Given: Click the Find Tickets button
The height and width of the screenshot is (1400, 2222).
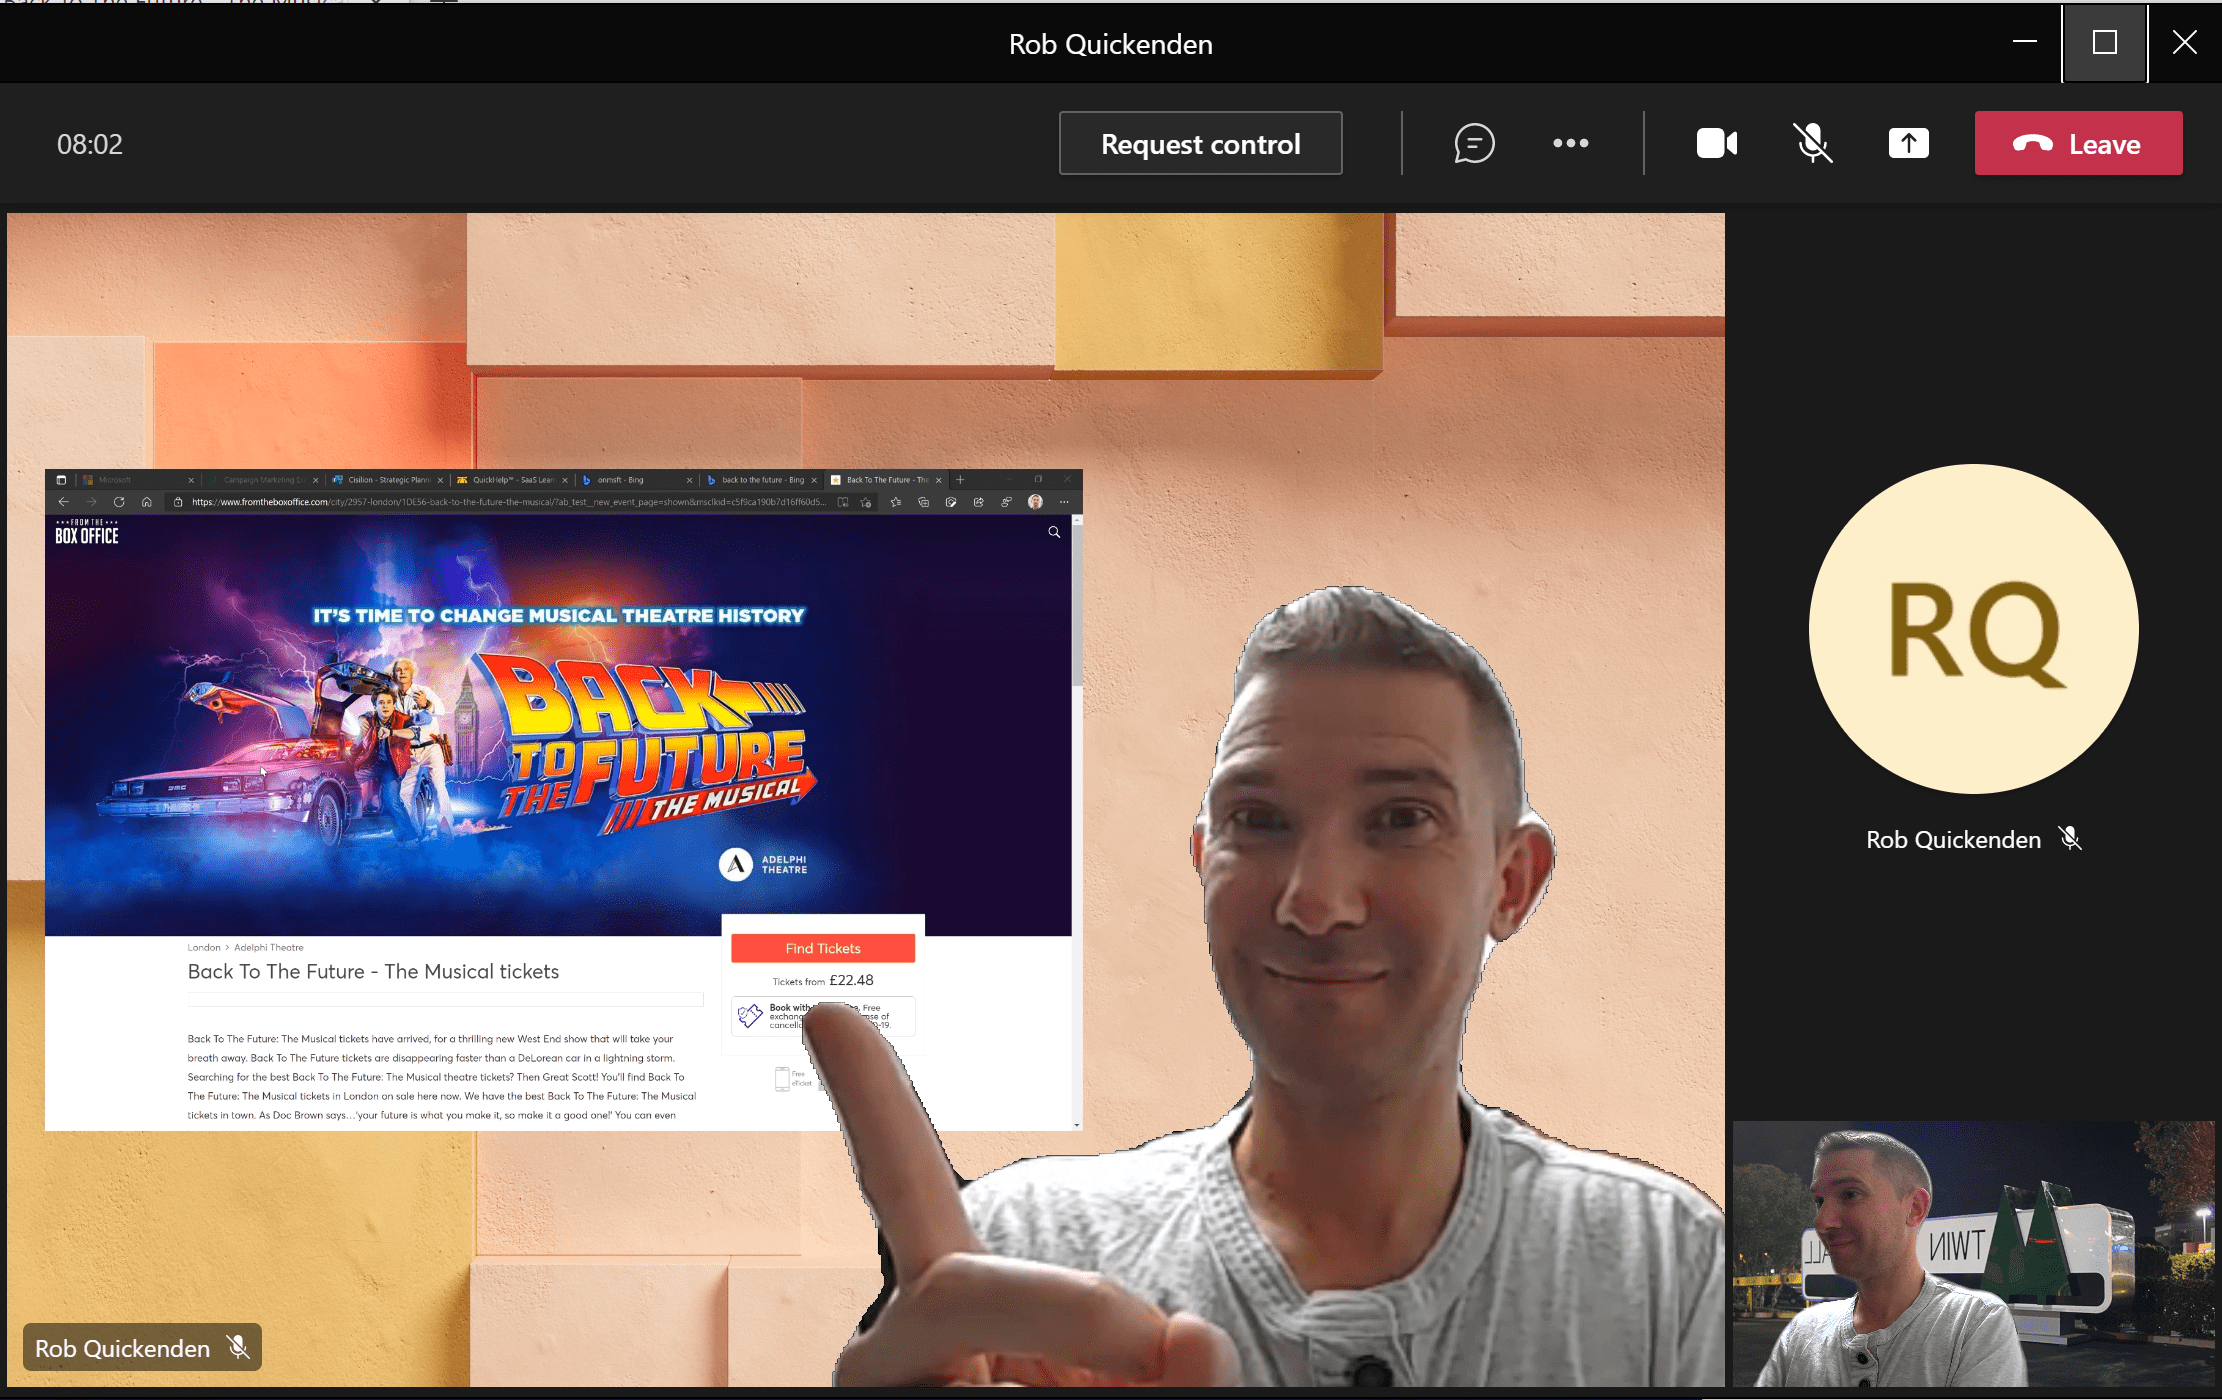Looking at the screenshot, I should [823, 948].
